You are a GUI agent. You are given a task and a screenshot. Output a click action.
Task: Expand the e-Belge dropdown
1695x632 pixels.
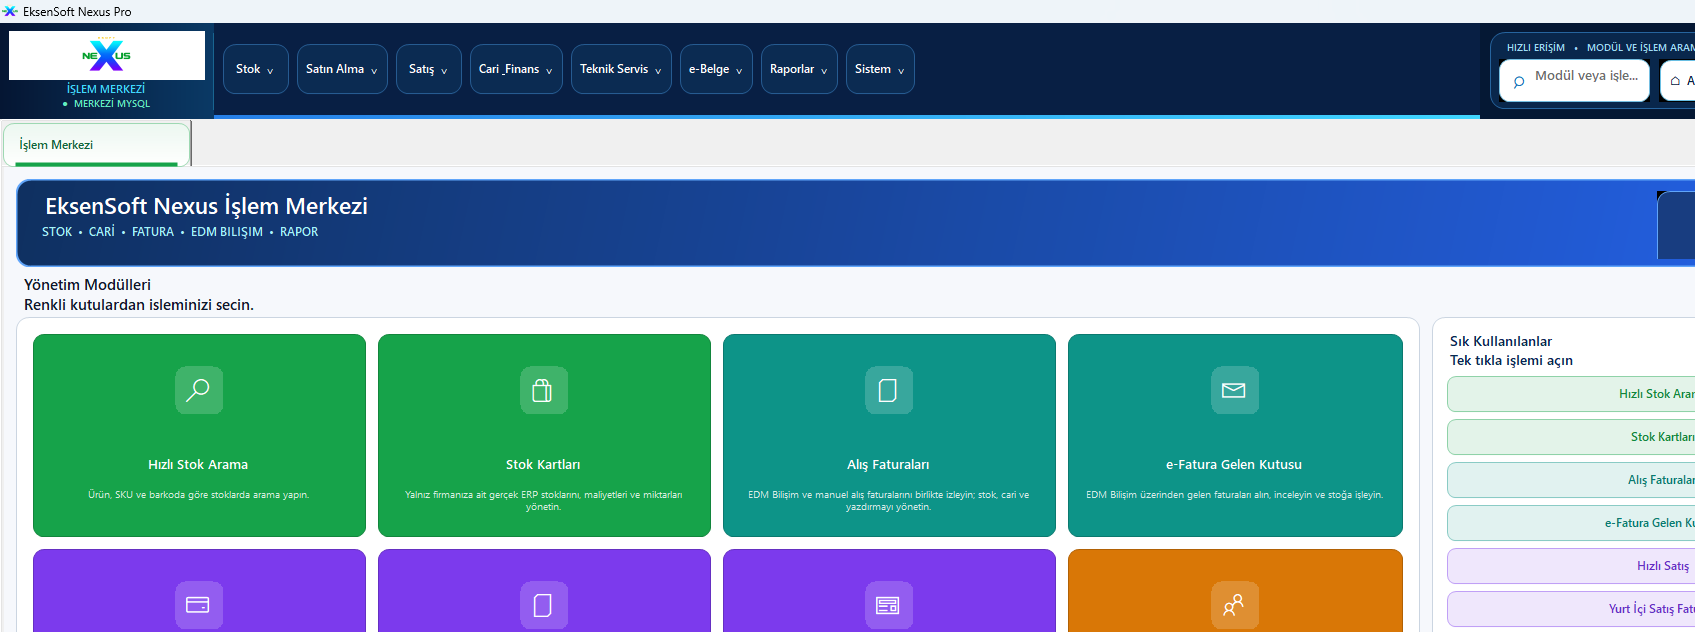[716, 69]
